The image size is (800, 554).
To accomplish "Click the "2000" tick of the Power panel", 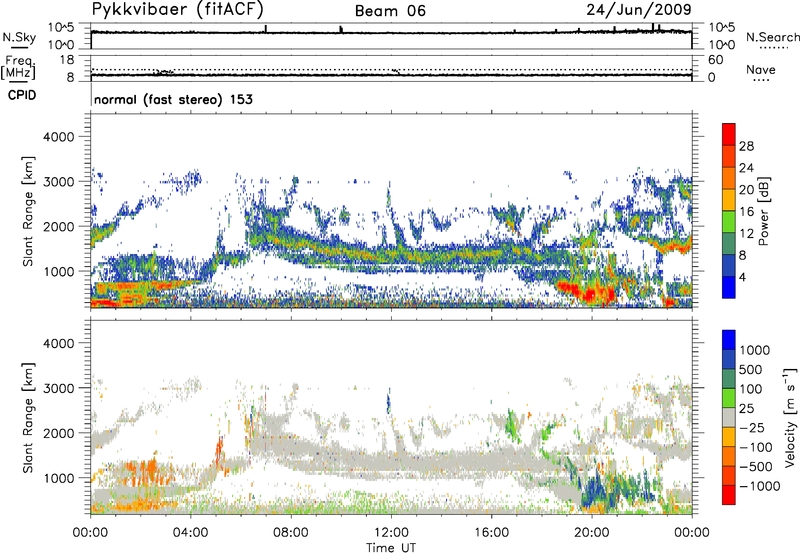I will tap(58, 226).
